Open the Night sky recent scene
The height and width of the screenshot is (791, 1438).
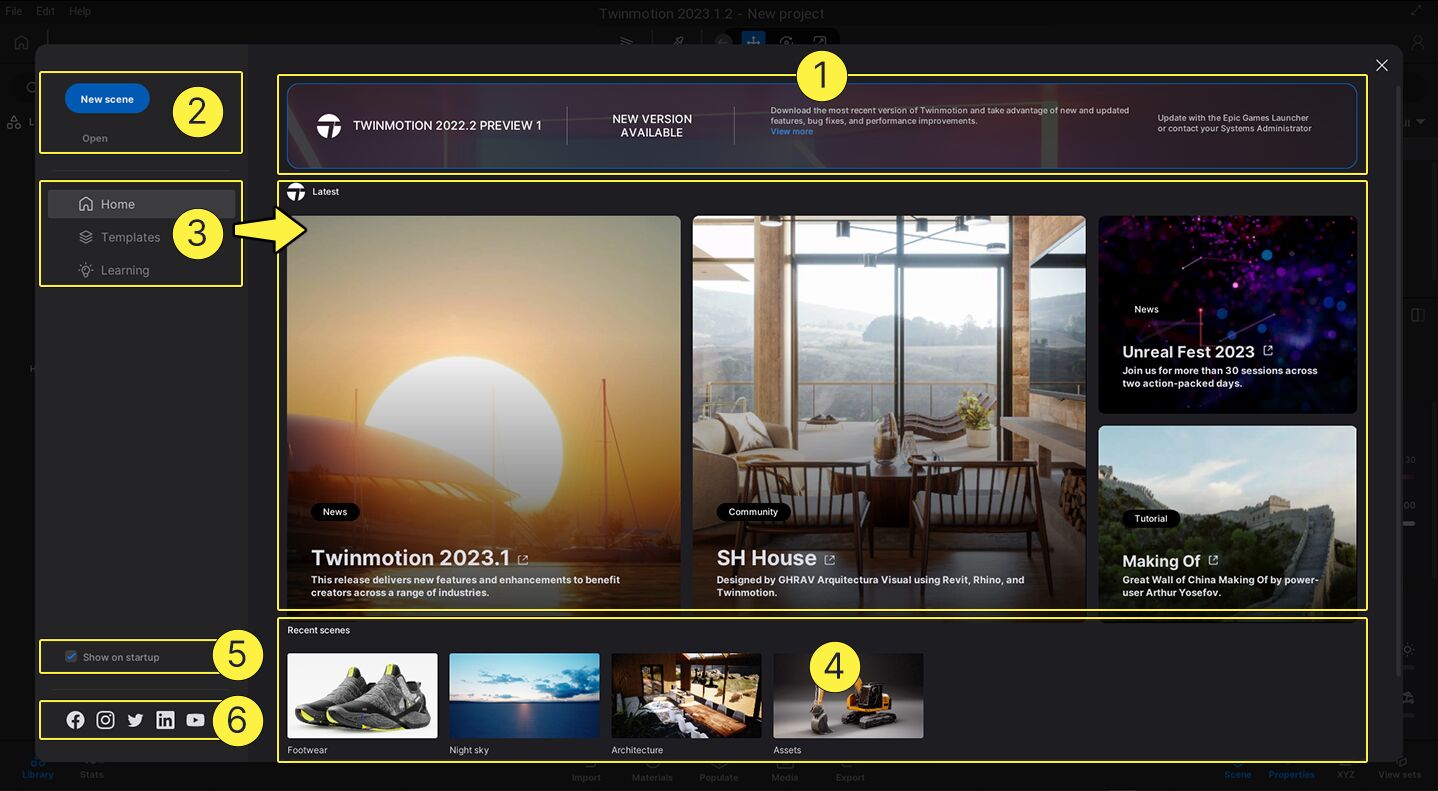pos(524,696)
